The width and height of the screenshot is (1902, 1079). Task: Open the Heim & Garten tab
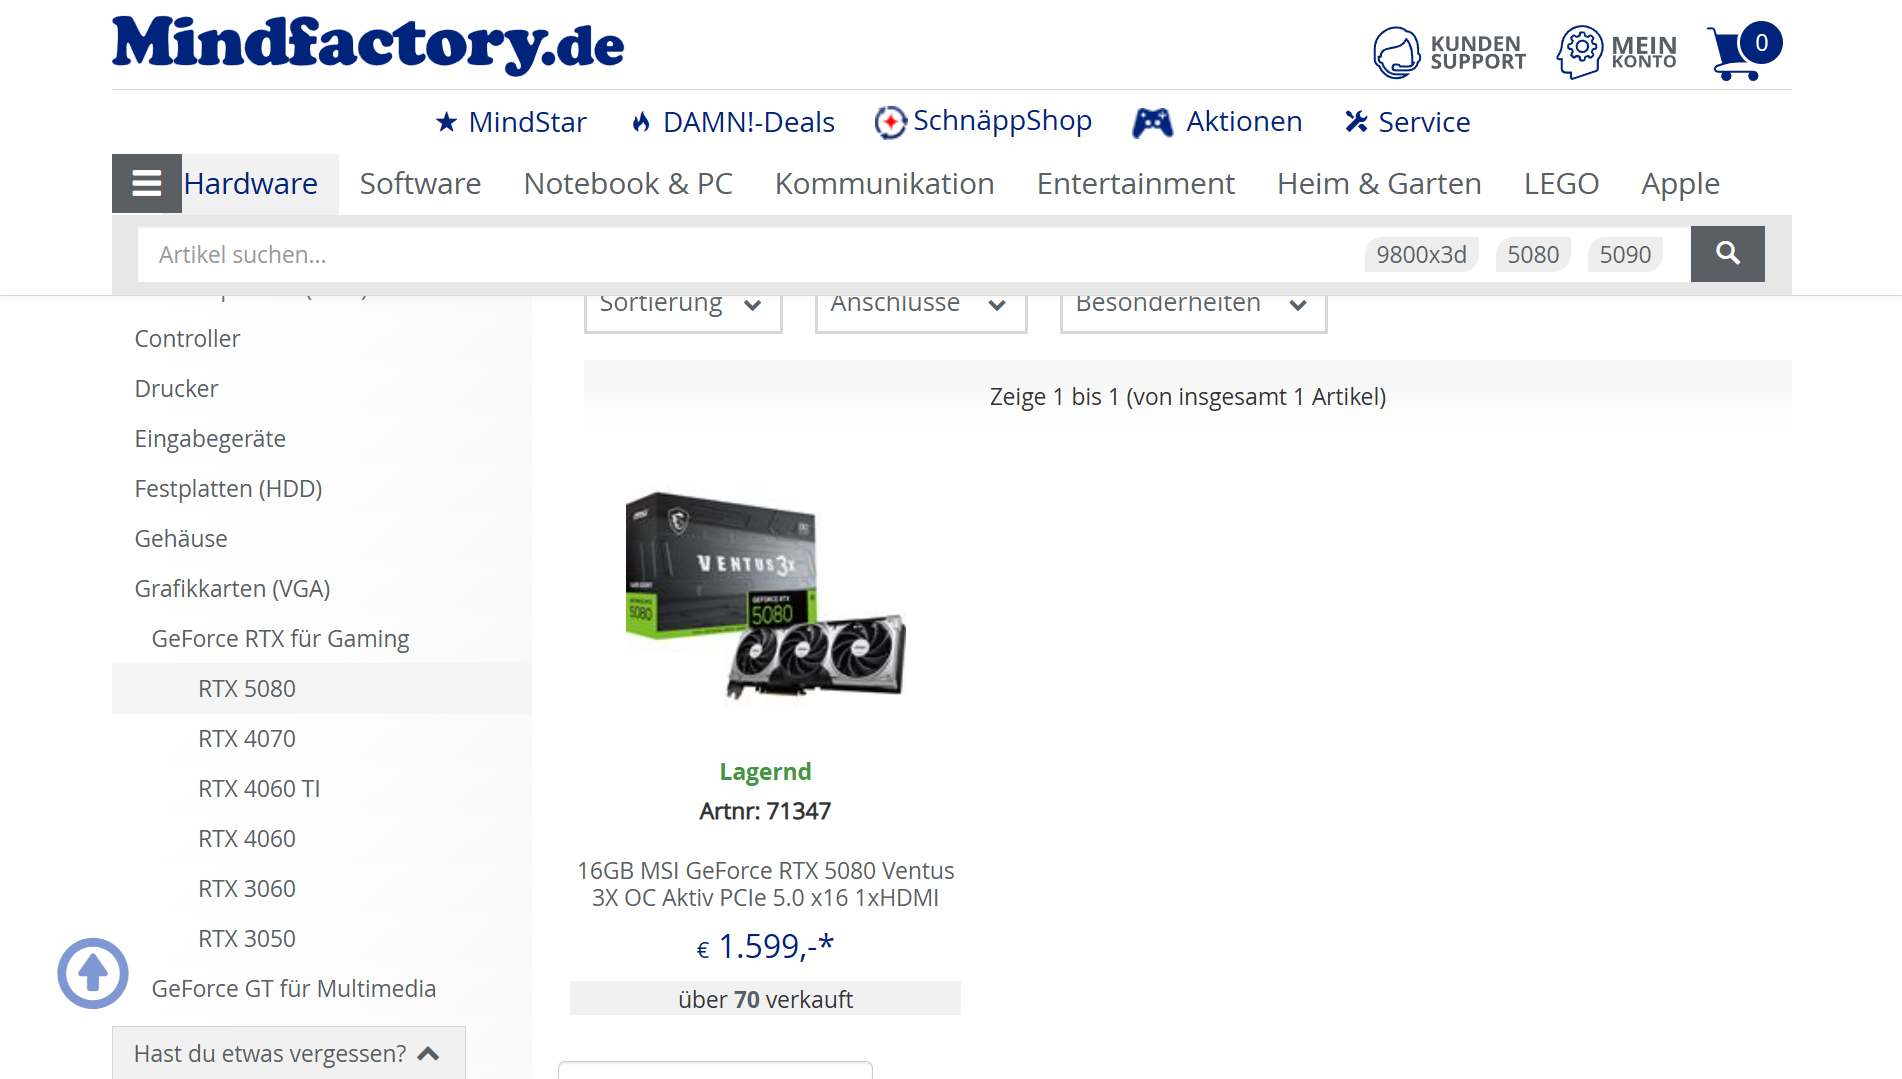[x=1379, y=183]
